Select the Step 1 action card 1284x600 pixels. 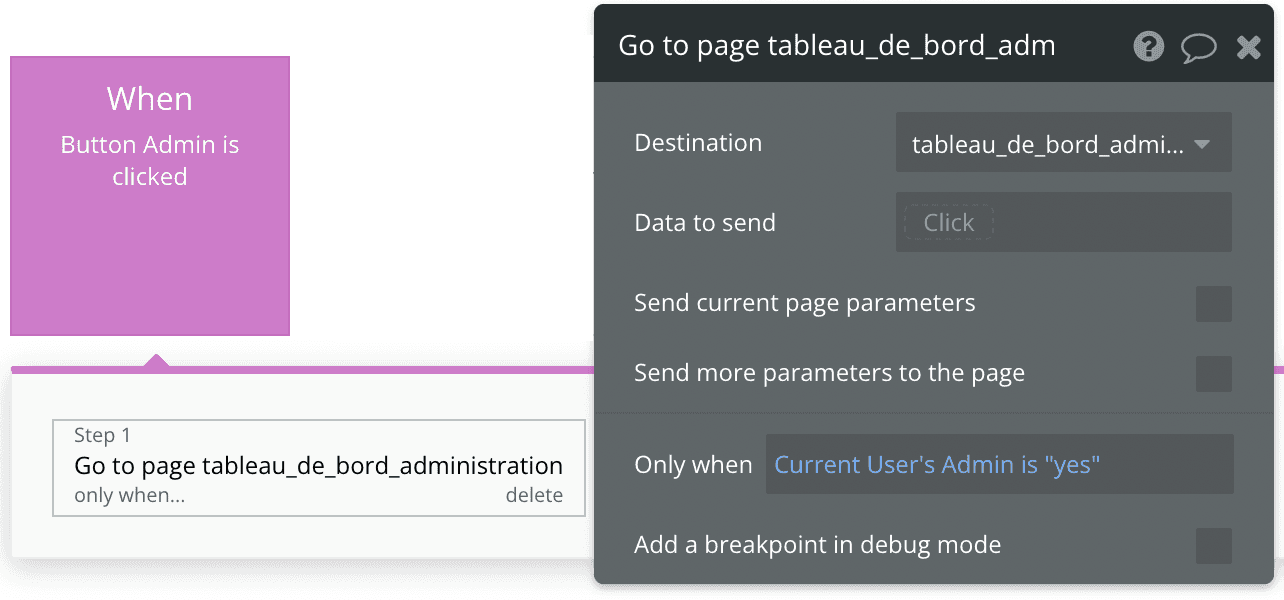coord(318,467)
